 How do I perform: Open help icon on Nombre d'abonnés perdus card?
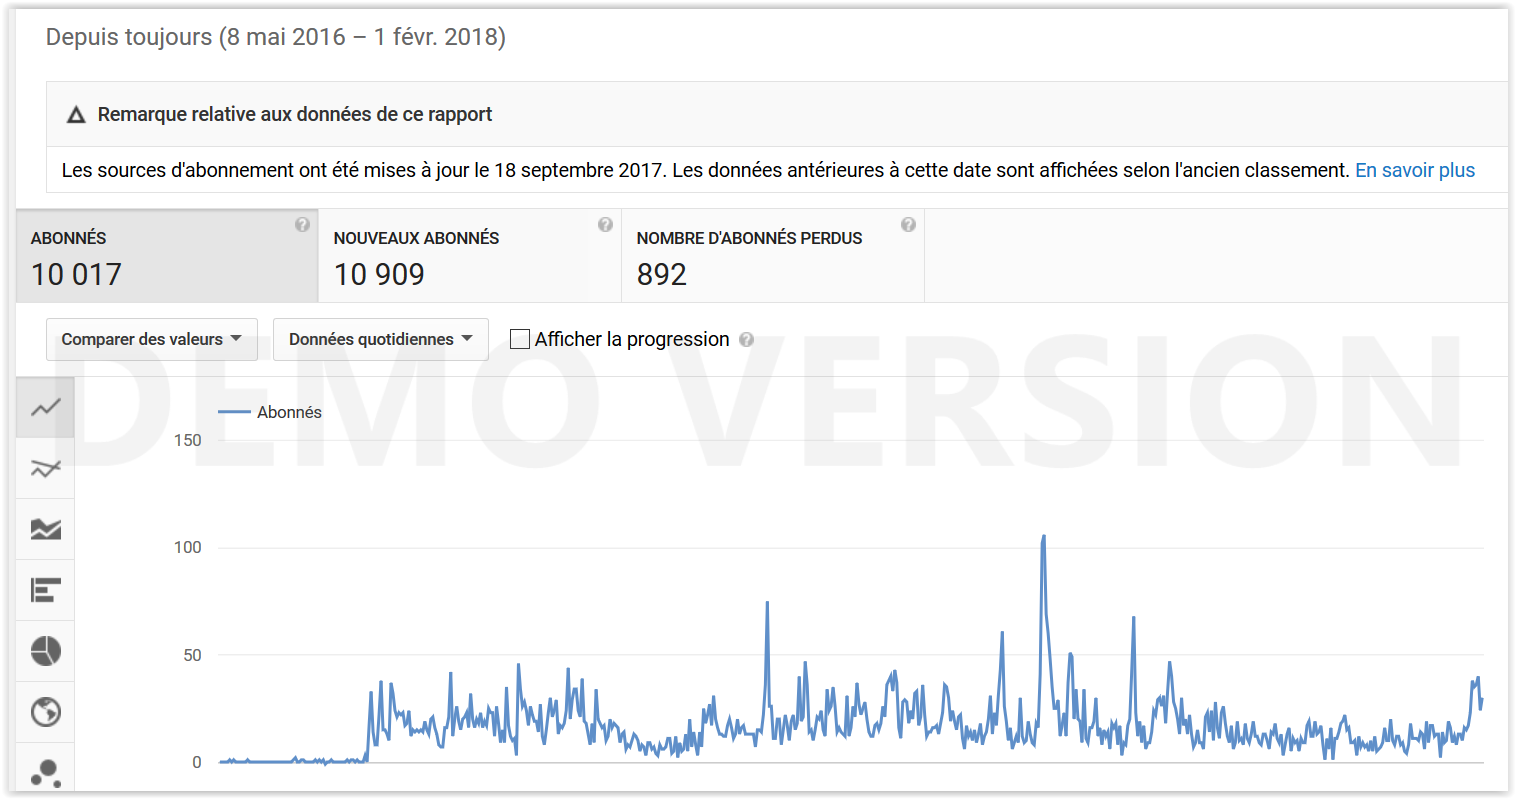point(908,225)
